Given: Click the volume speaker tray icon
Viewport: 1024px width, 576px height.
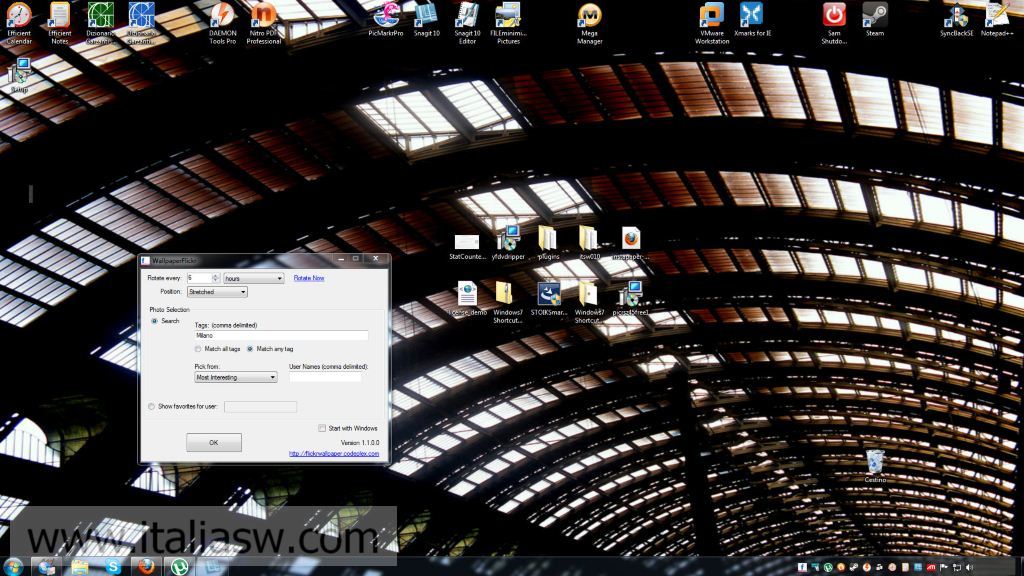Looking at the screenshot, I should (969, 568).
